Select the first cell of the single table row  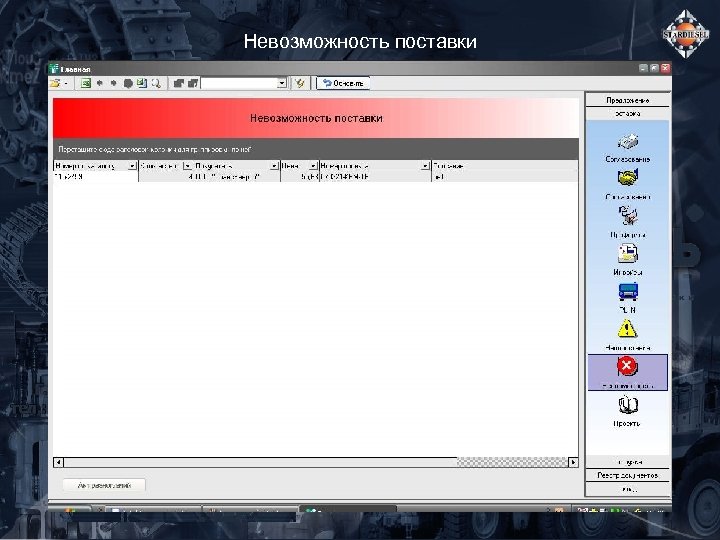96,176
